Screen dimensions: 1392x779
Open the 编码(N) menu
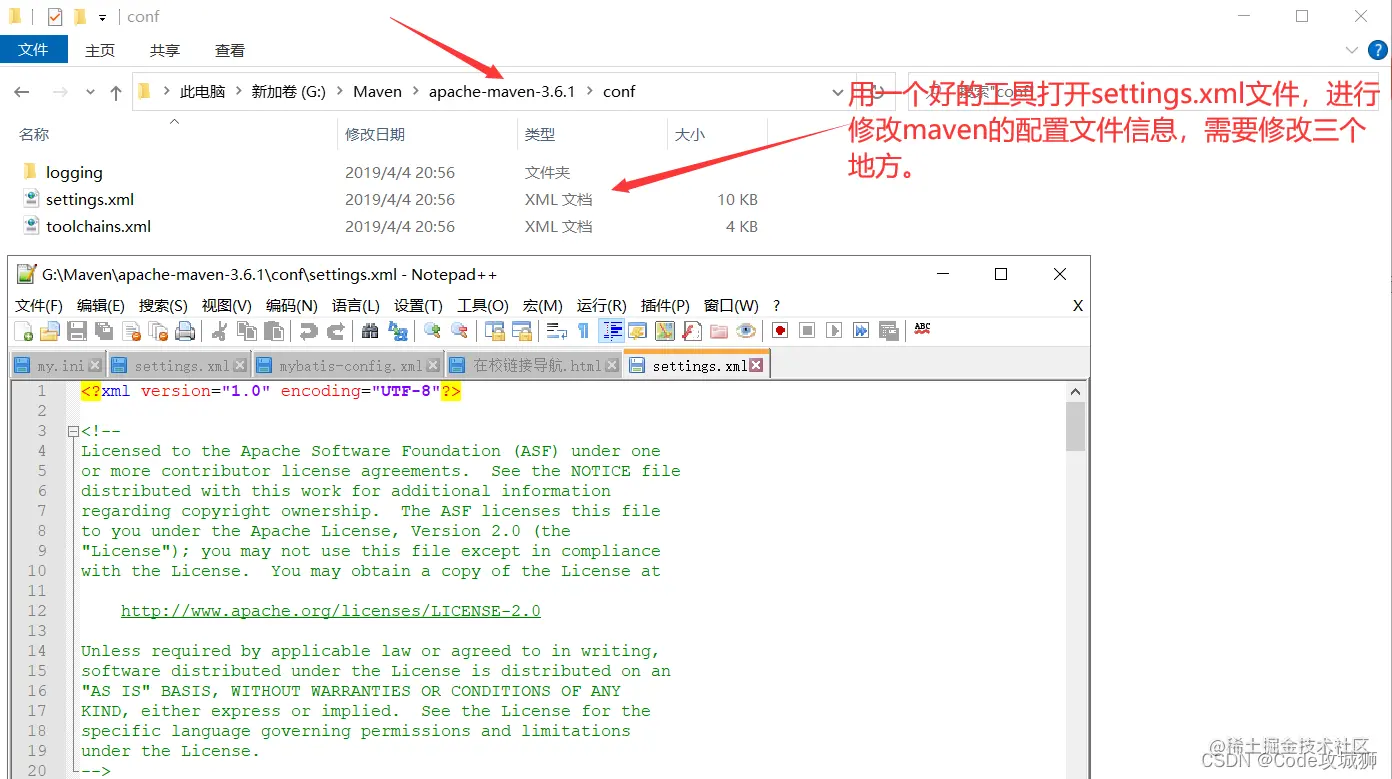tap(292, 305)
